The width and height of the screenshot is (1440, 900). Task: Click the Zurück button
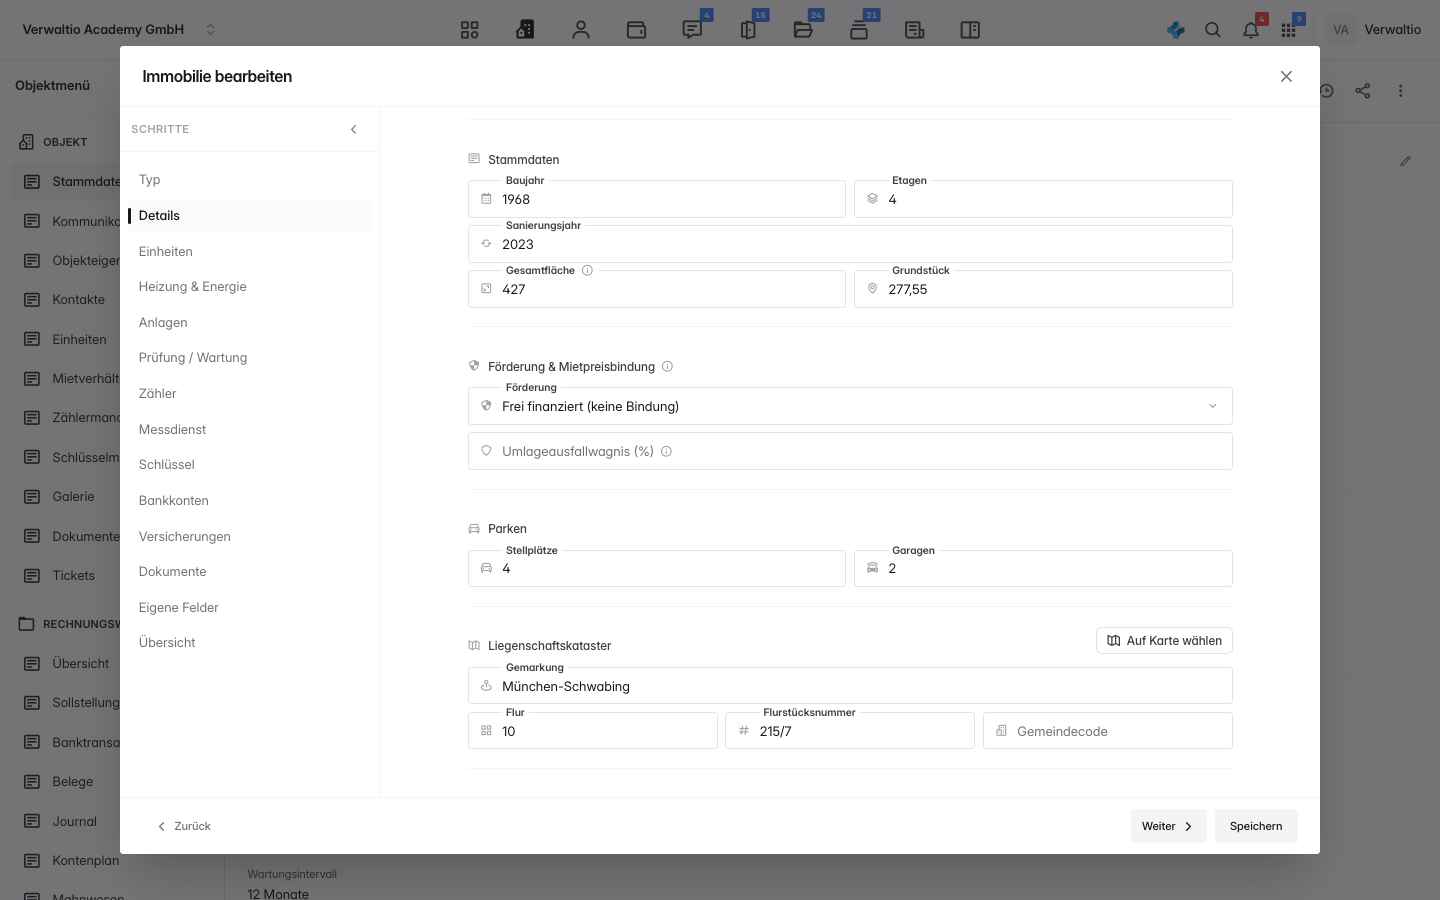coord(184,826)
